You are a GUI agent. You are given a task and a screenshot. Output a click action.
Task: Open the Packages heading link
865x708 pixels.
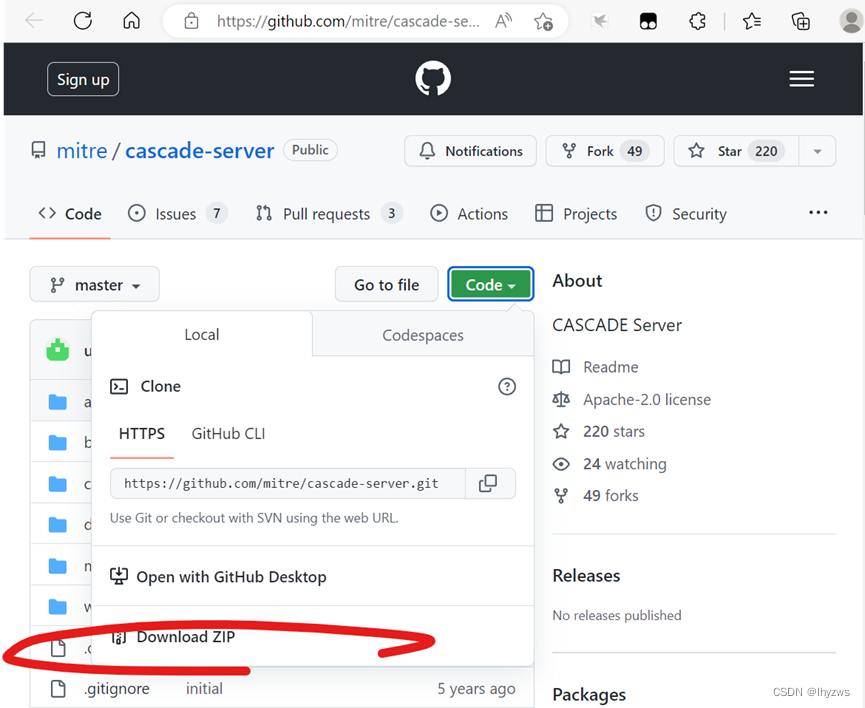tap(589, 694)
